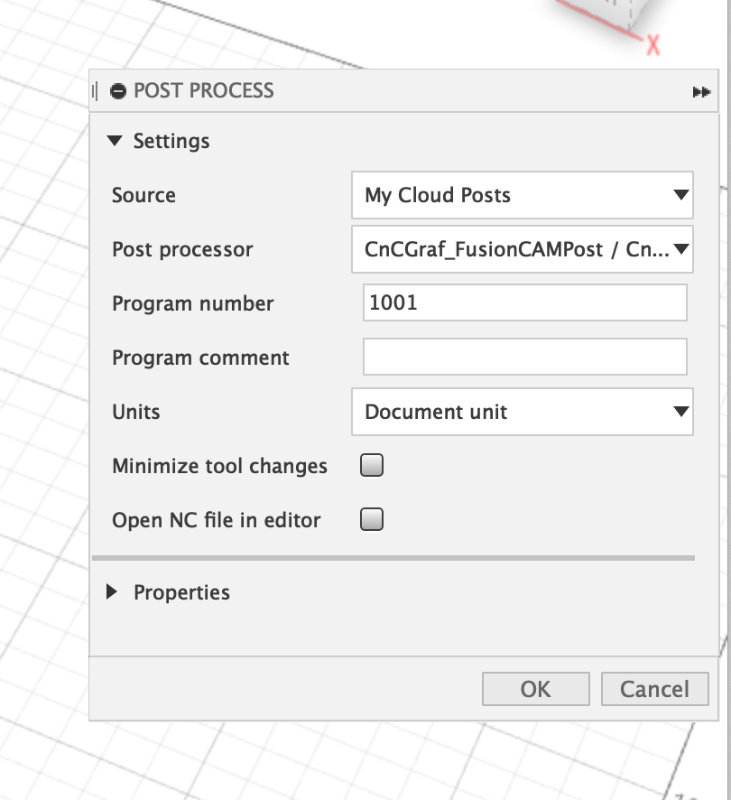Expand the Properties section
Viewport: 731px width, 800px height.
[x=111, y=592]
